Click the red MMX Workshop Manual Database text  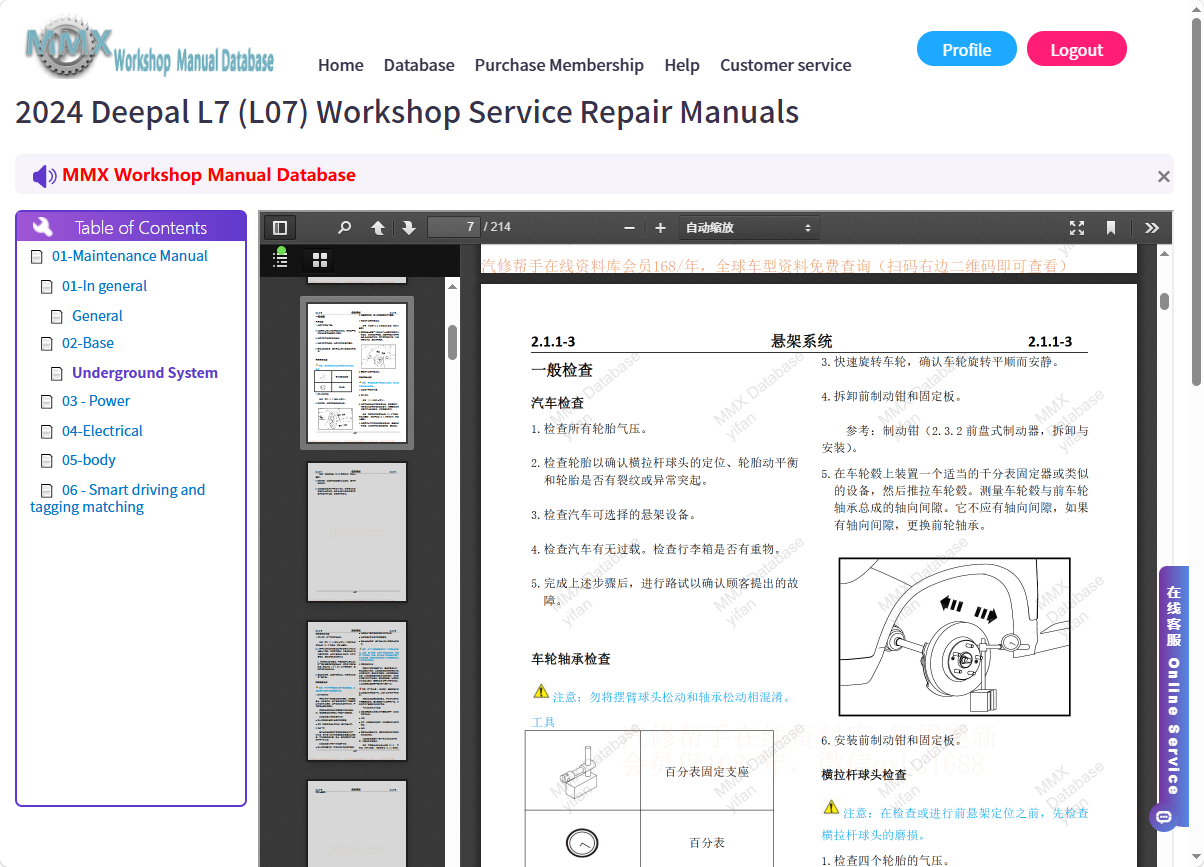(209, 175)
